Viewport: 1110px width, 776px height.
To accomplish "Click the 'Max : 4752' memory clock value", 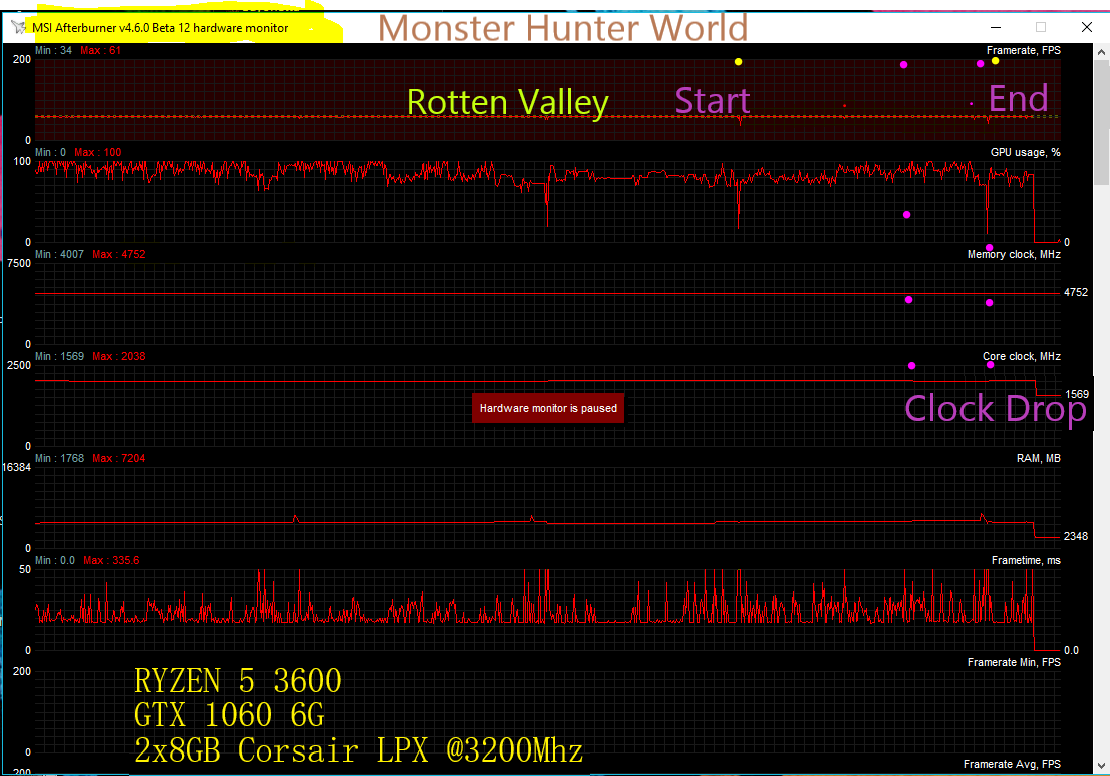I will (x=118, y=254).
